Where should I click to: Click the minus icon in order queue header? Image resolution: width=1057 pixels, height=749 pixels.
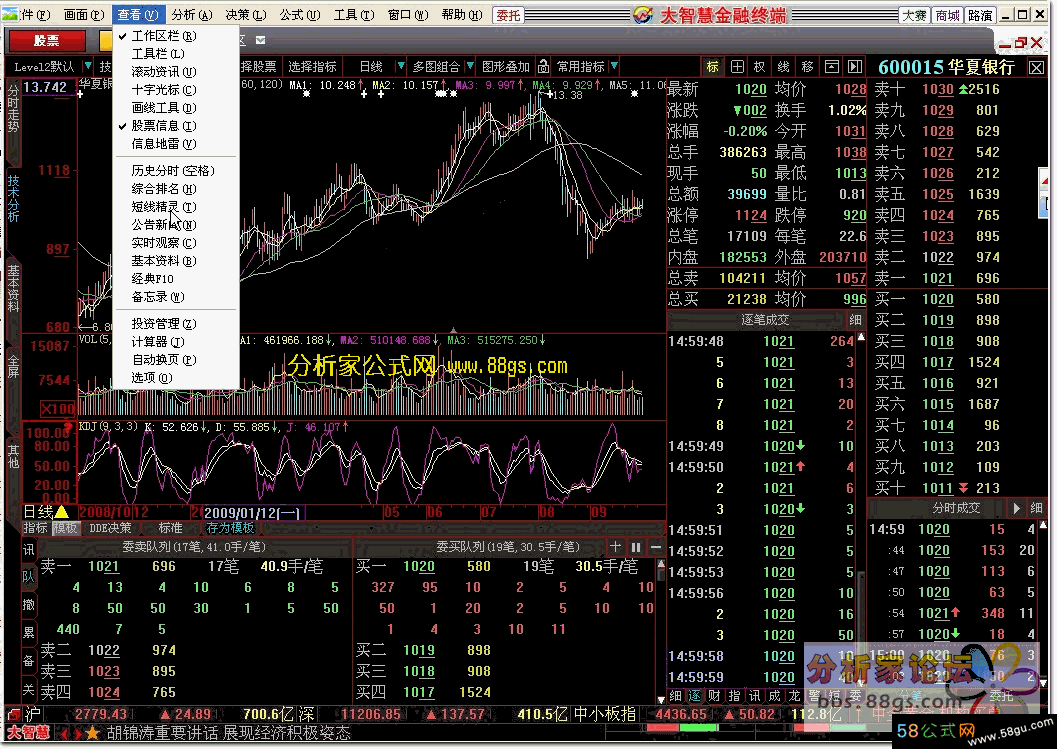654,547
